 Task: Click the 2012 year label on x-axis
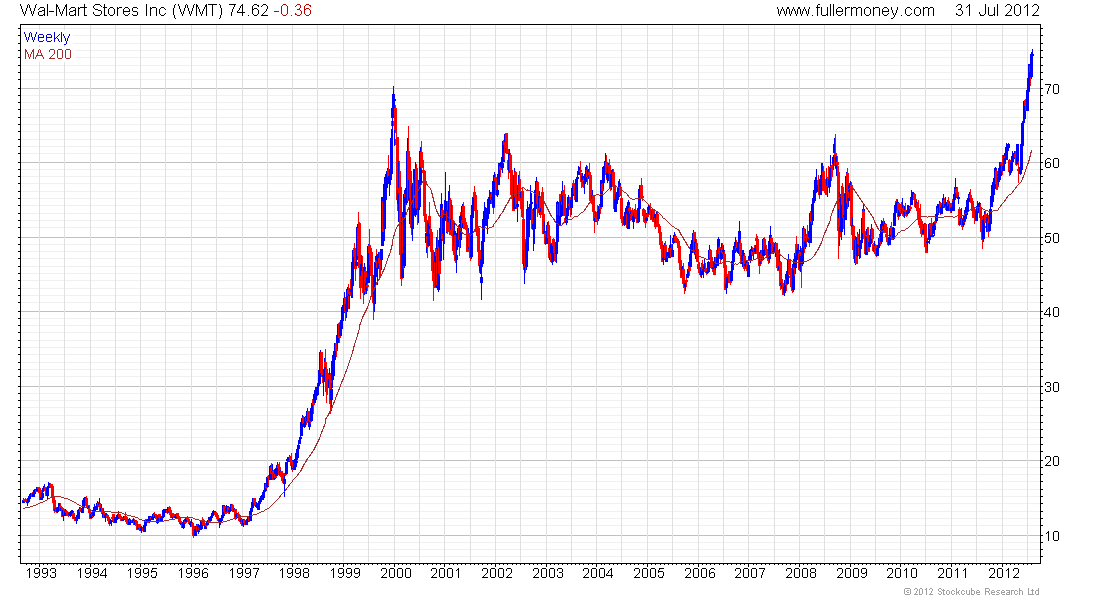coord(1004,573)
